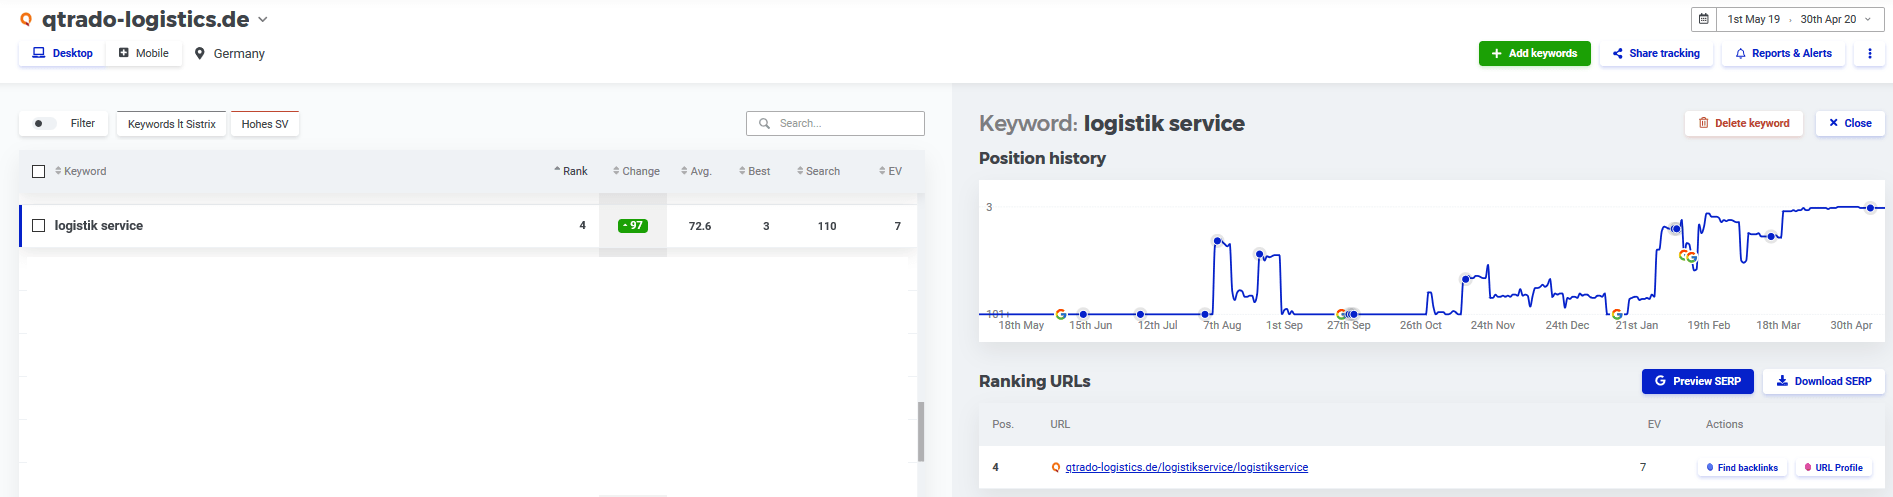Toggle the Filter switch
1893x497 pixels.
pos(44,124)
